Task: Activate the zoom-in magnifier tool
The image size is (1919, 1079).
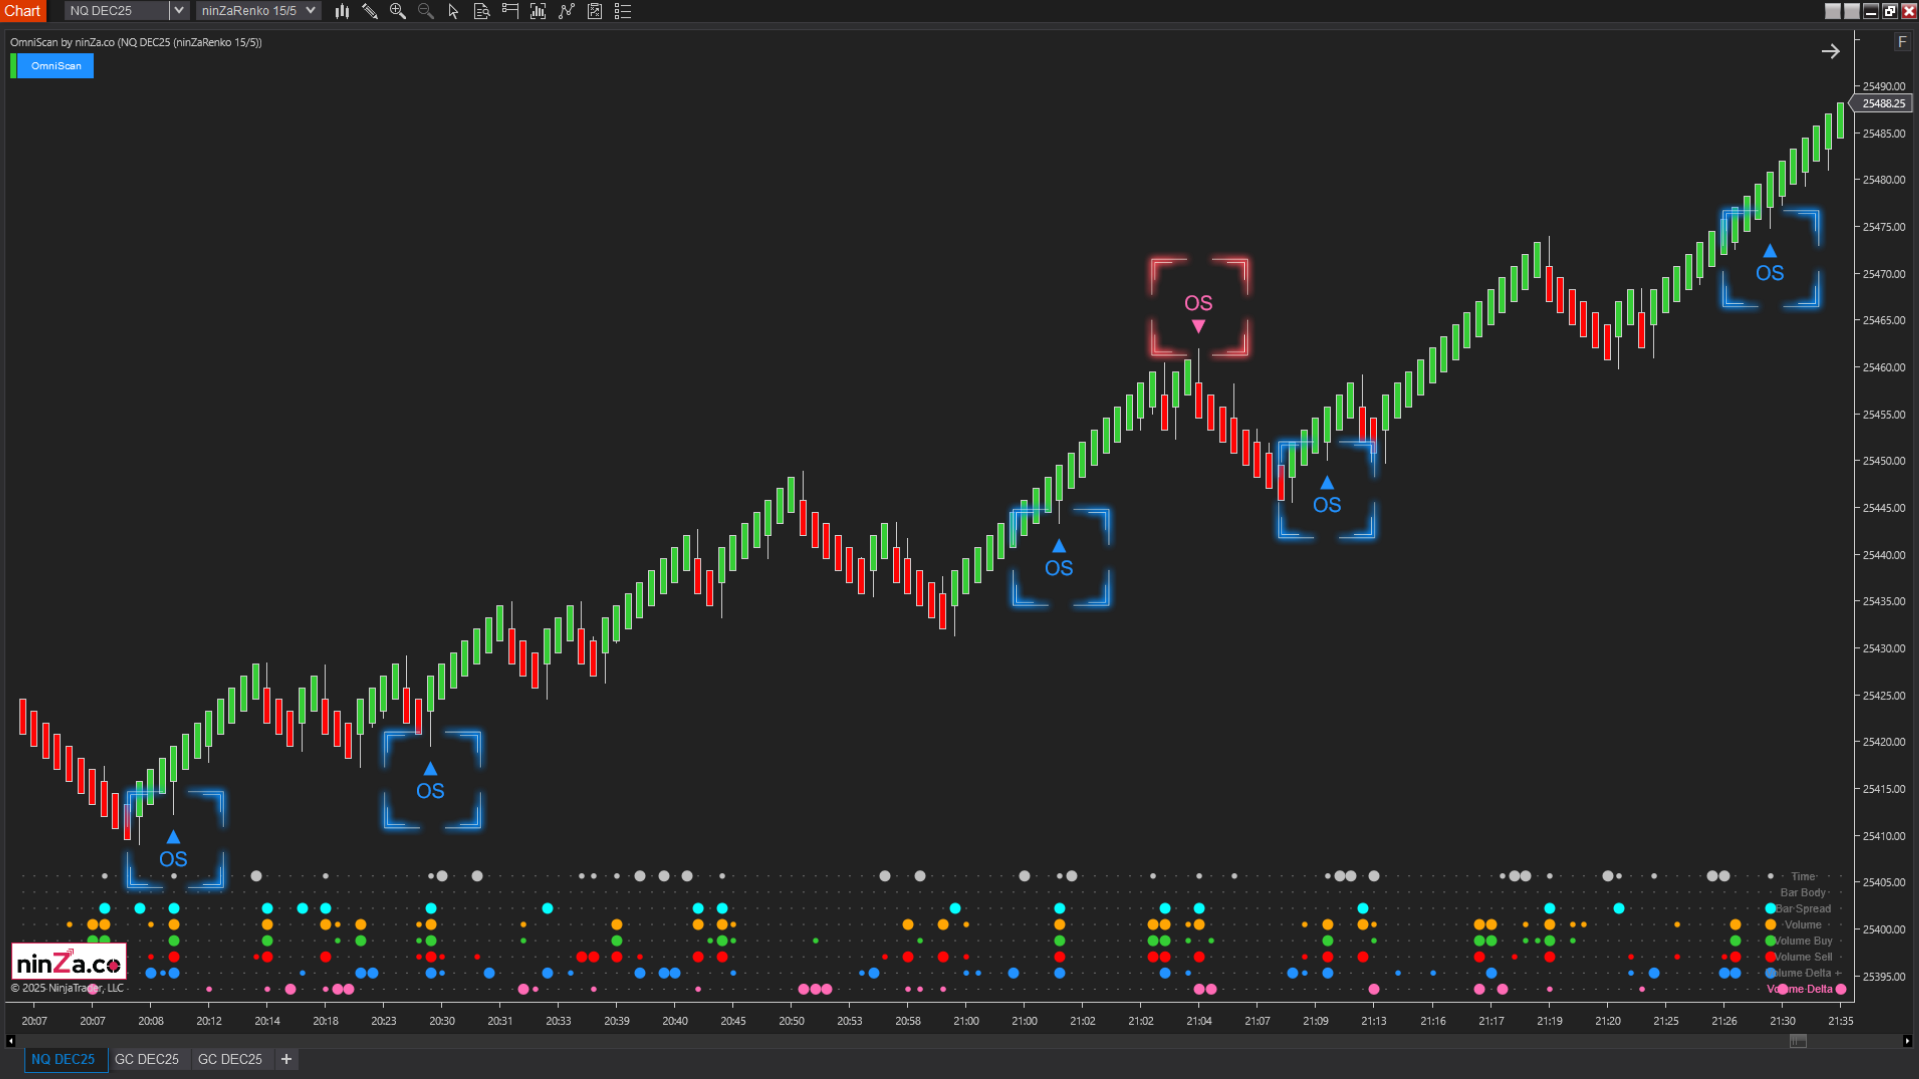Action: coord(397,11)
